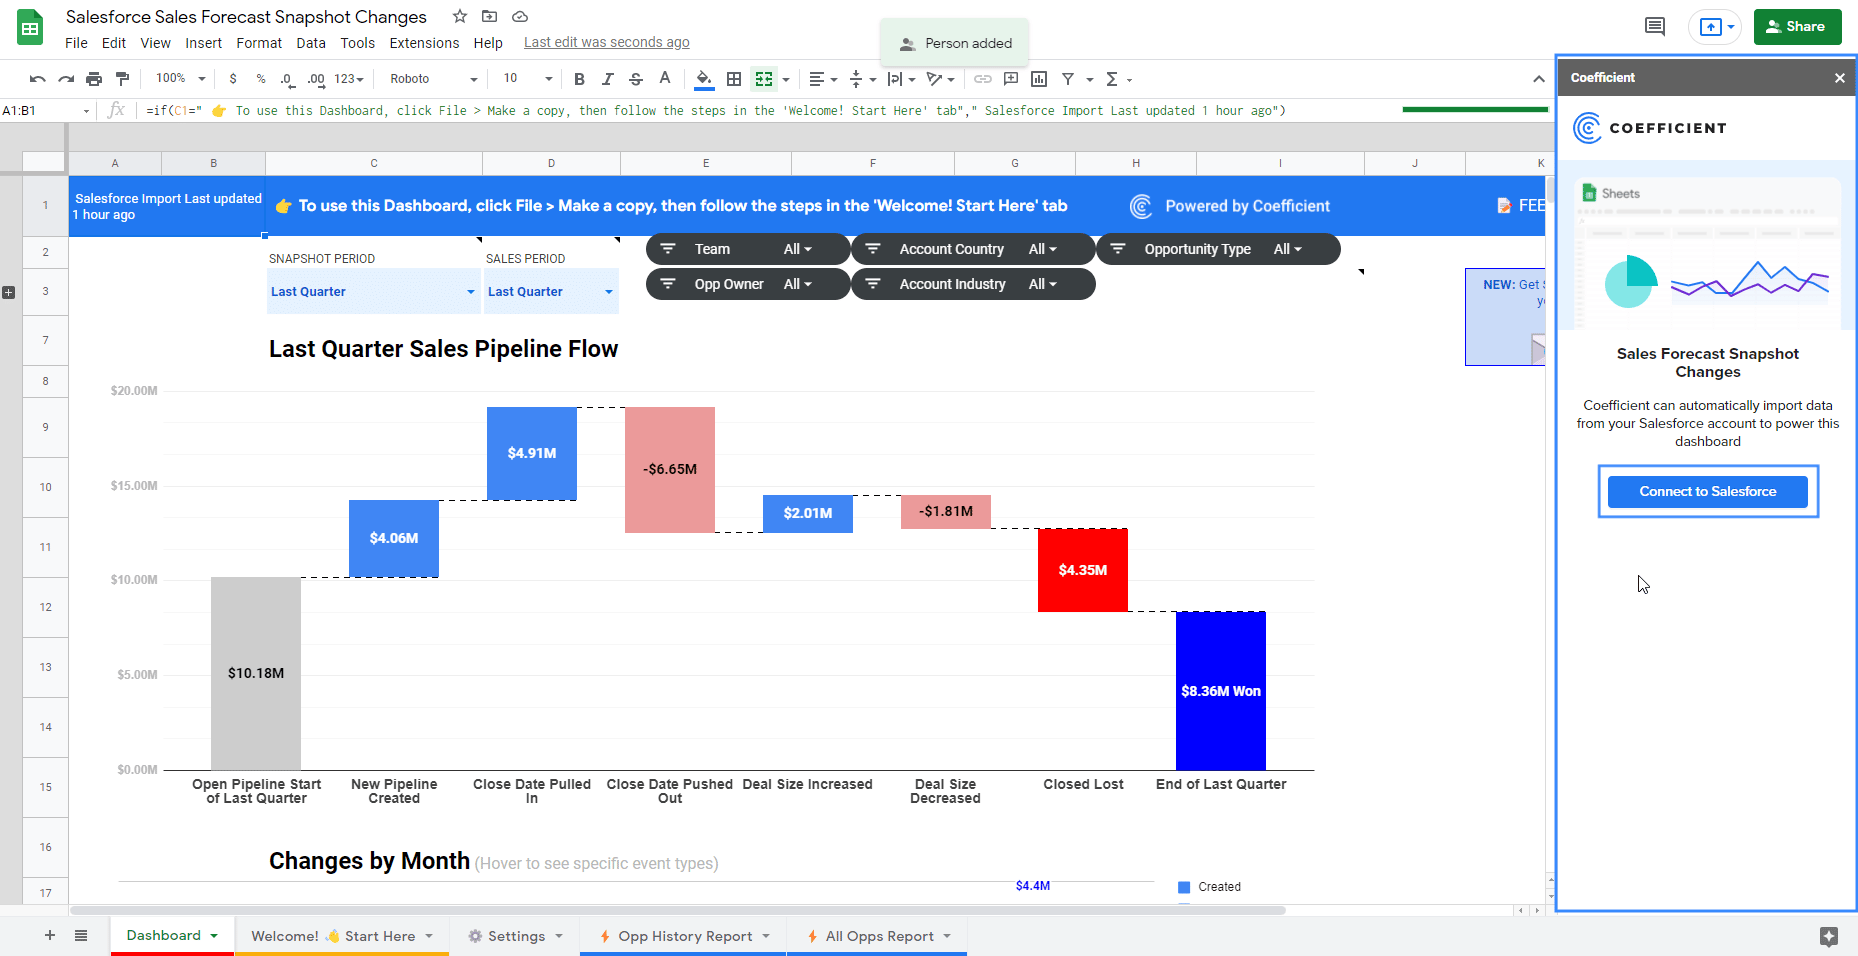Increase decimal places
The height and width of the screenshot is (956, 1858).
[x=316, y=79]
